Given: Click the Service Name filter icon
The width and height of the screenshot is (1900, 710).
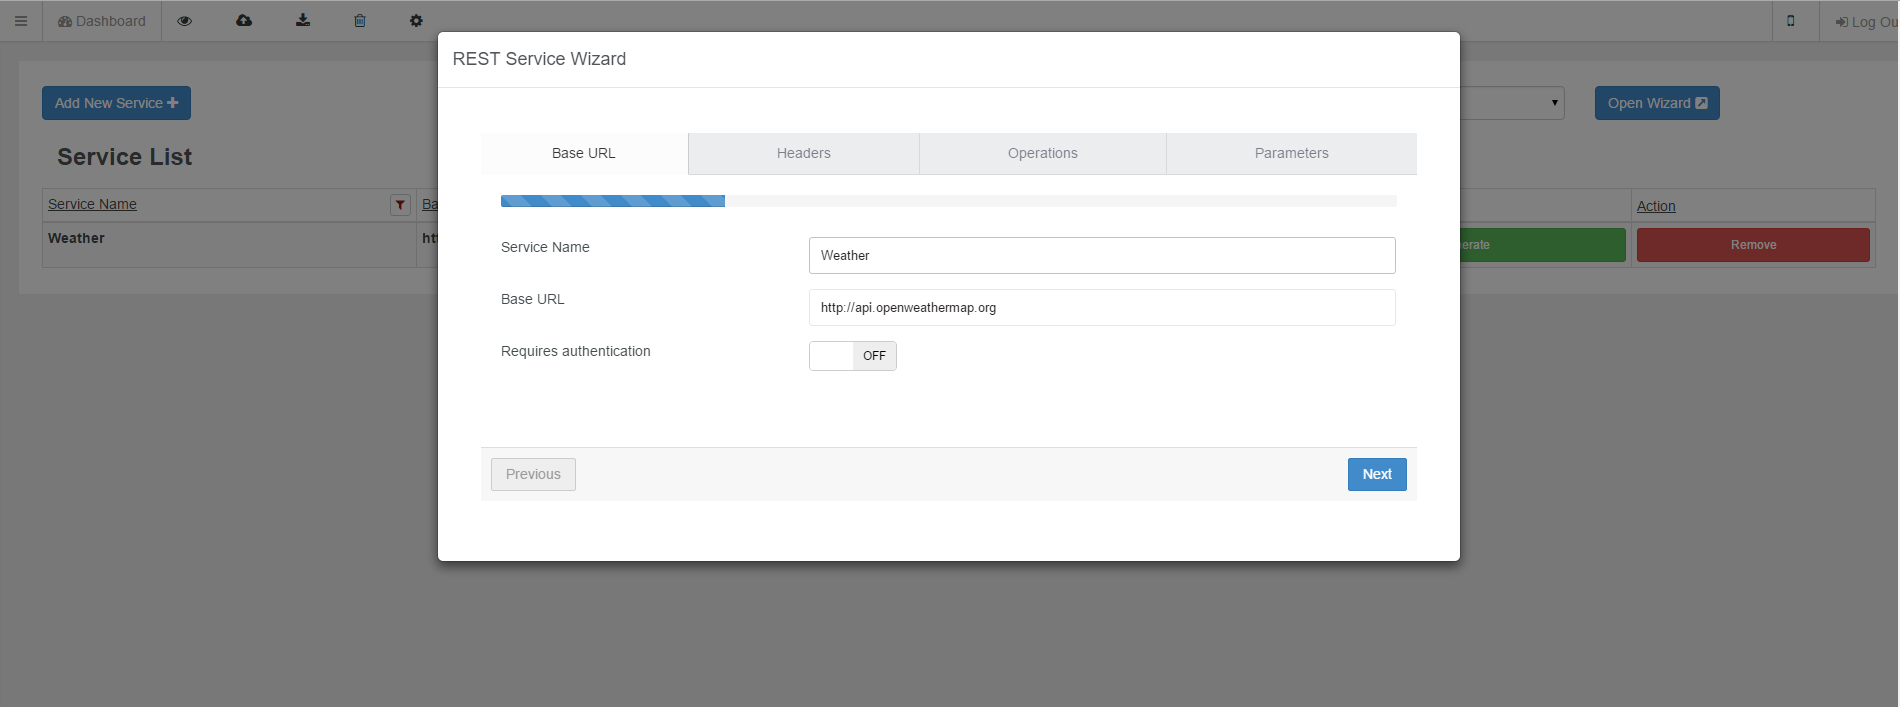Looking at the screenshot, I should click(400, 205).
